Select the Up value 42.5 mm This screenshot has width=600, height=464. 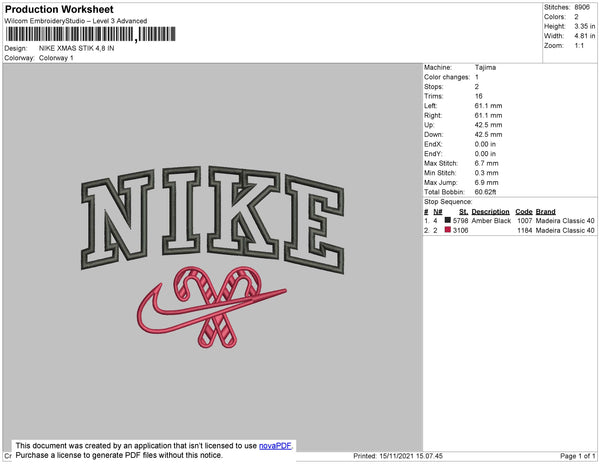point(488,125)
